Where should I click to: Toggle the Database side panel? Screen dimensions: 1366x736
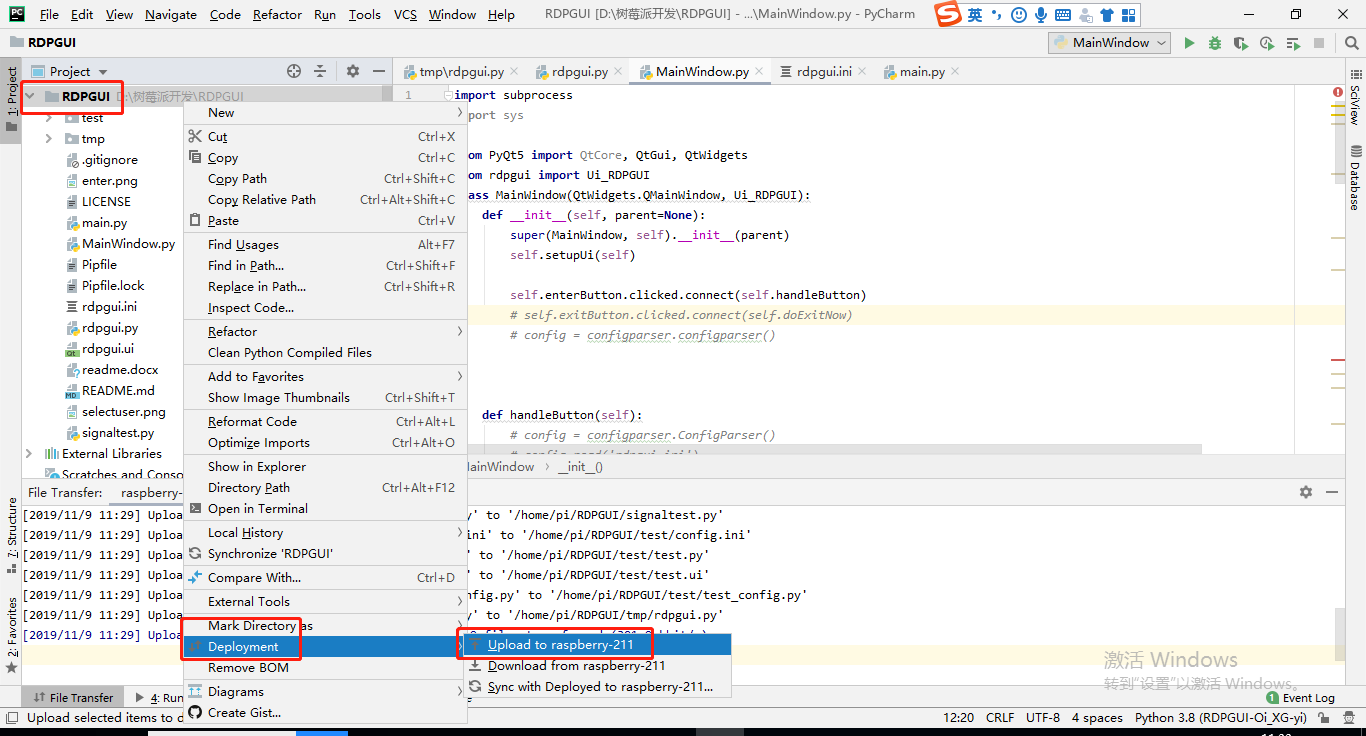pos(1355,176)
